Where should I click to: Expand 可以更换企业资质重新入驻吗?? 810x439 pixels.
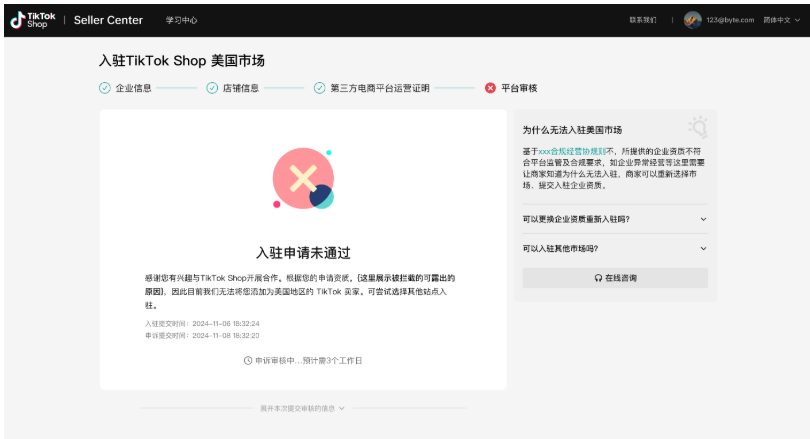click(615, 219)
